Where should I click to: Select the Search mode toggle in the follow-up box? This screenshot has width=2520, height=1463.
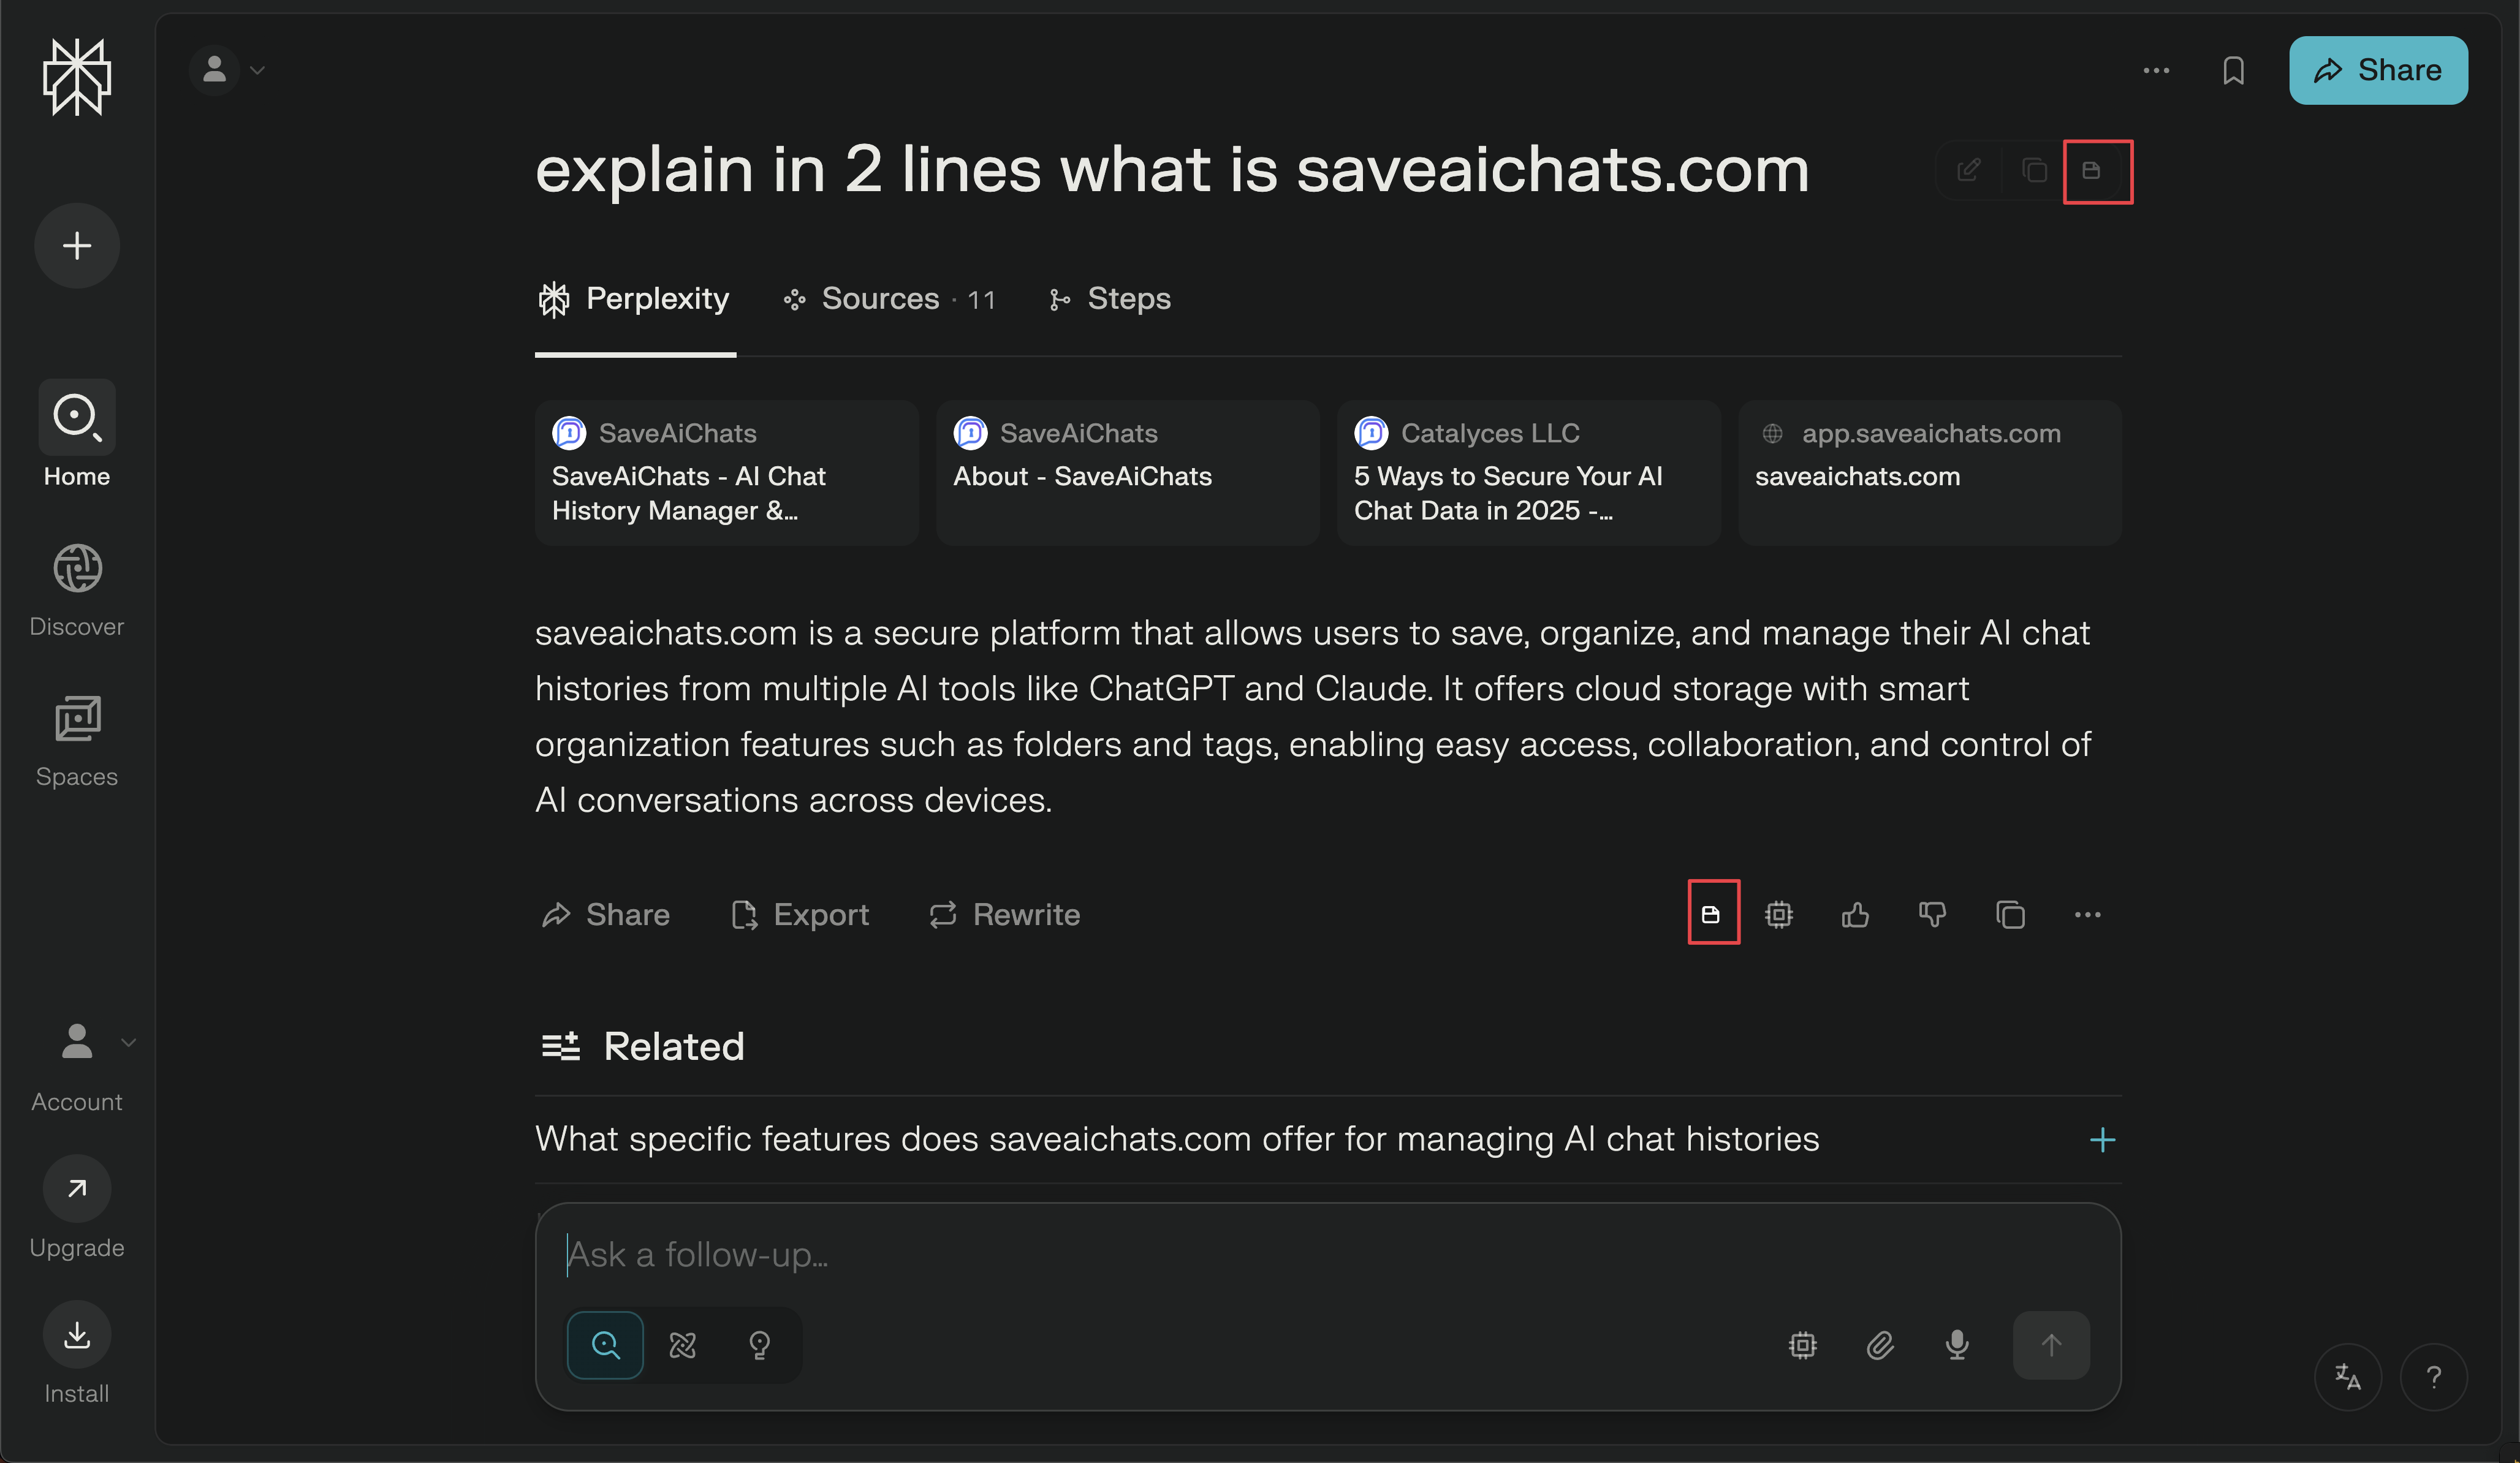point(605,1345)
